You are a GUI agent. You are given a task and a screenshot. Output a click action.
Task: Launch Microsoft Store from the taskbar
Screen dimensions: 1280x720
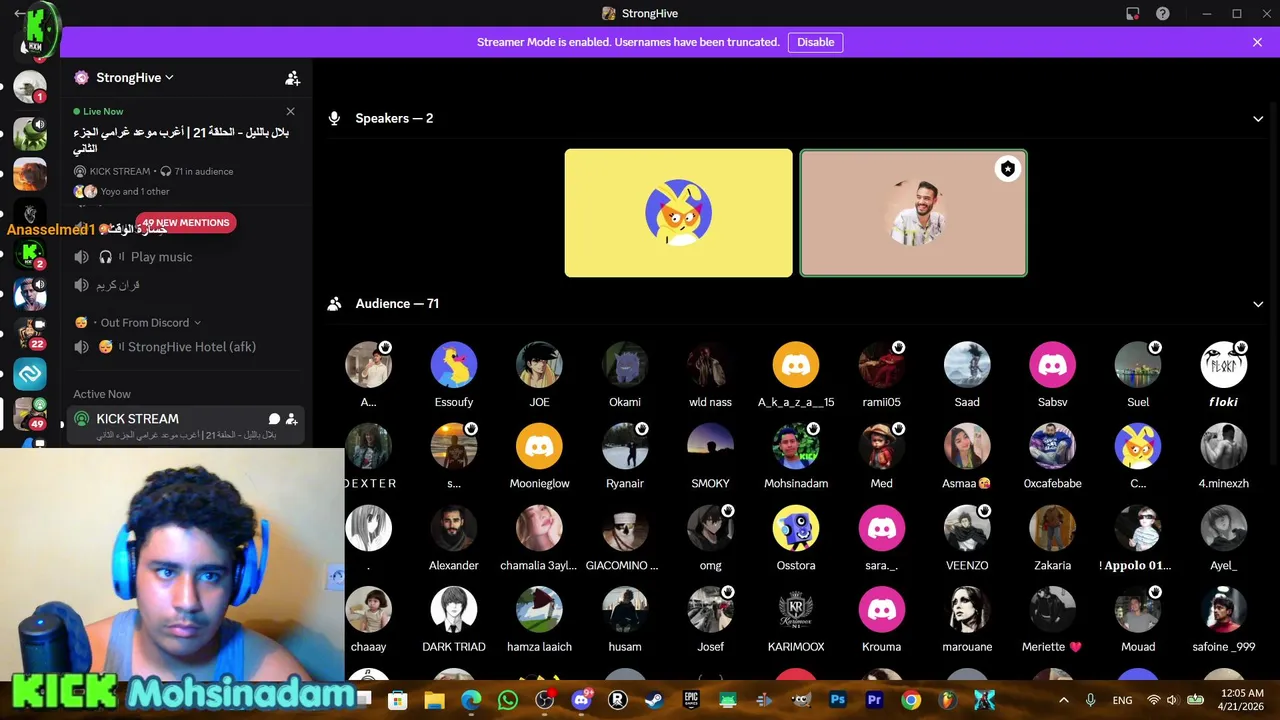[x=398, y=700]
